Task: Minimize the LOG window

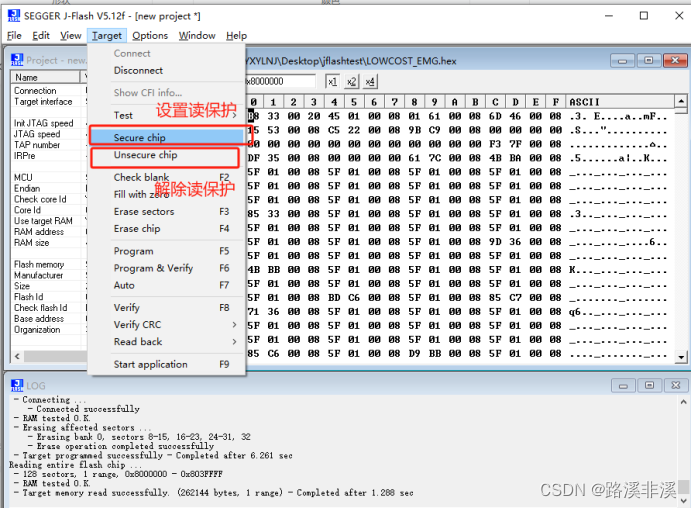Action: pyautogui.click(x=623, y=386)
